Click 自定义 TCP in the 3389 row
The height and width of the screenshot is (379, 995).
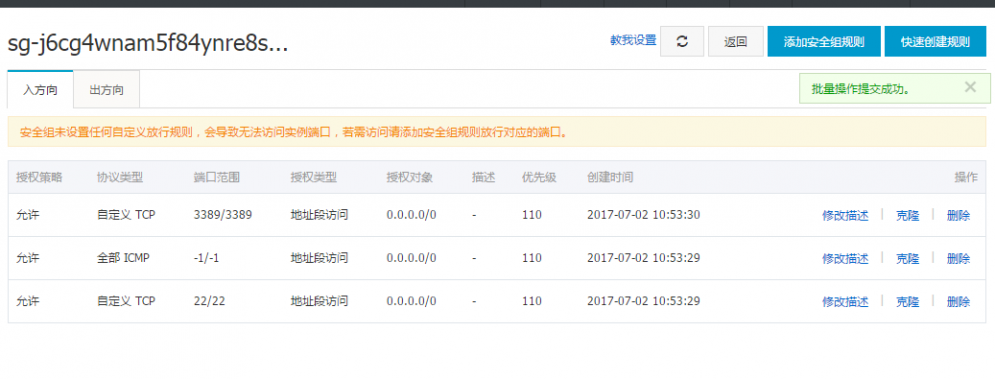click(126, 215)
